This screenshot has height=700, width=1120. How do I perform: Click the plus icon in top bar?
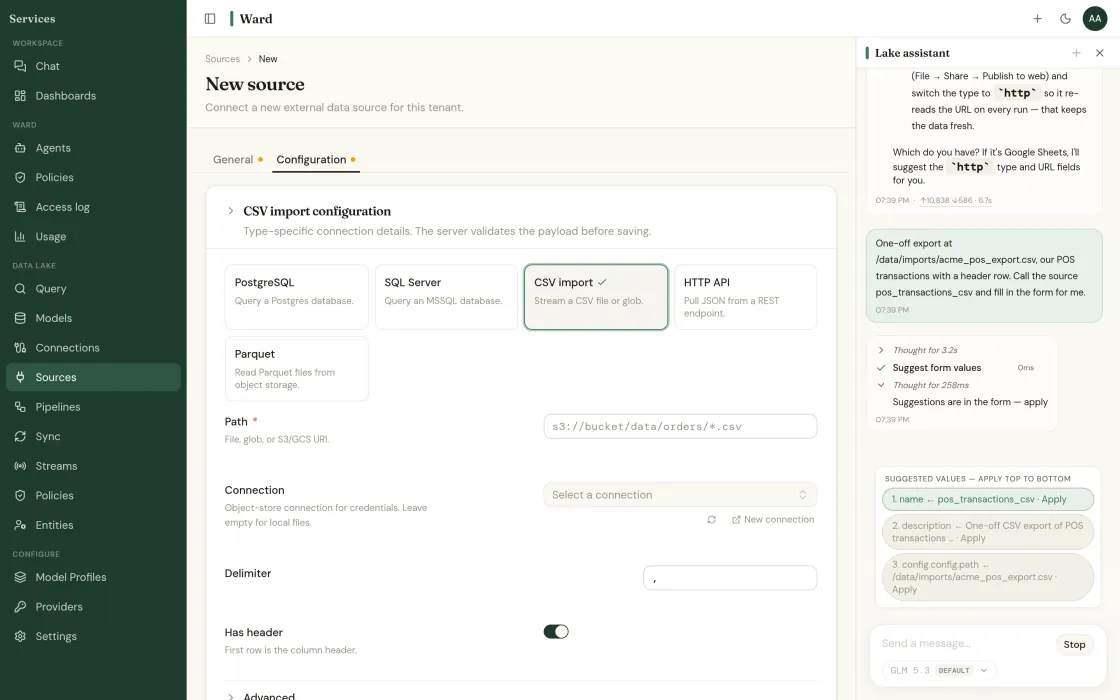[1037, 19]
